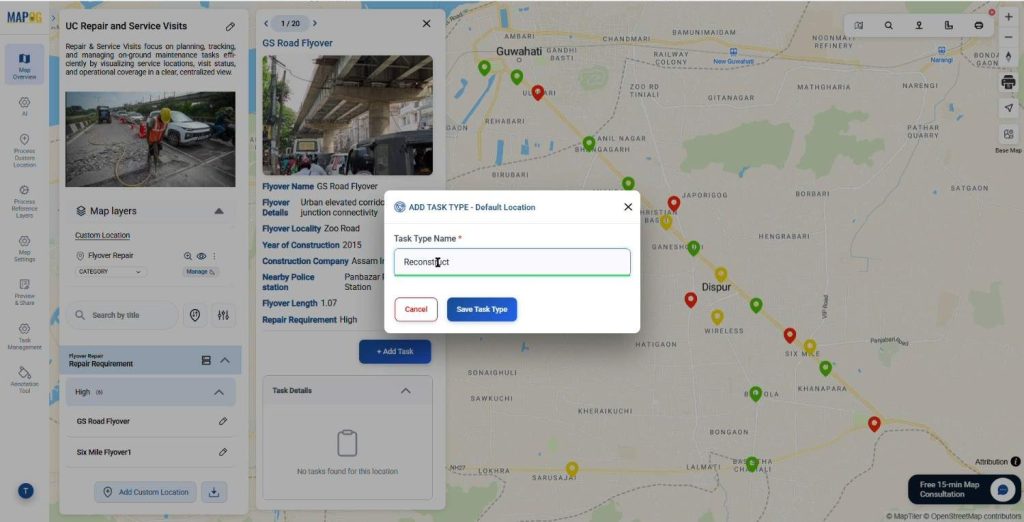Toggle Flyover Repair layer visibility eye
Image resolution: width=1024 pixels, height=522 pixels.
[x=202, y=256]
